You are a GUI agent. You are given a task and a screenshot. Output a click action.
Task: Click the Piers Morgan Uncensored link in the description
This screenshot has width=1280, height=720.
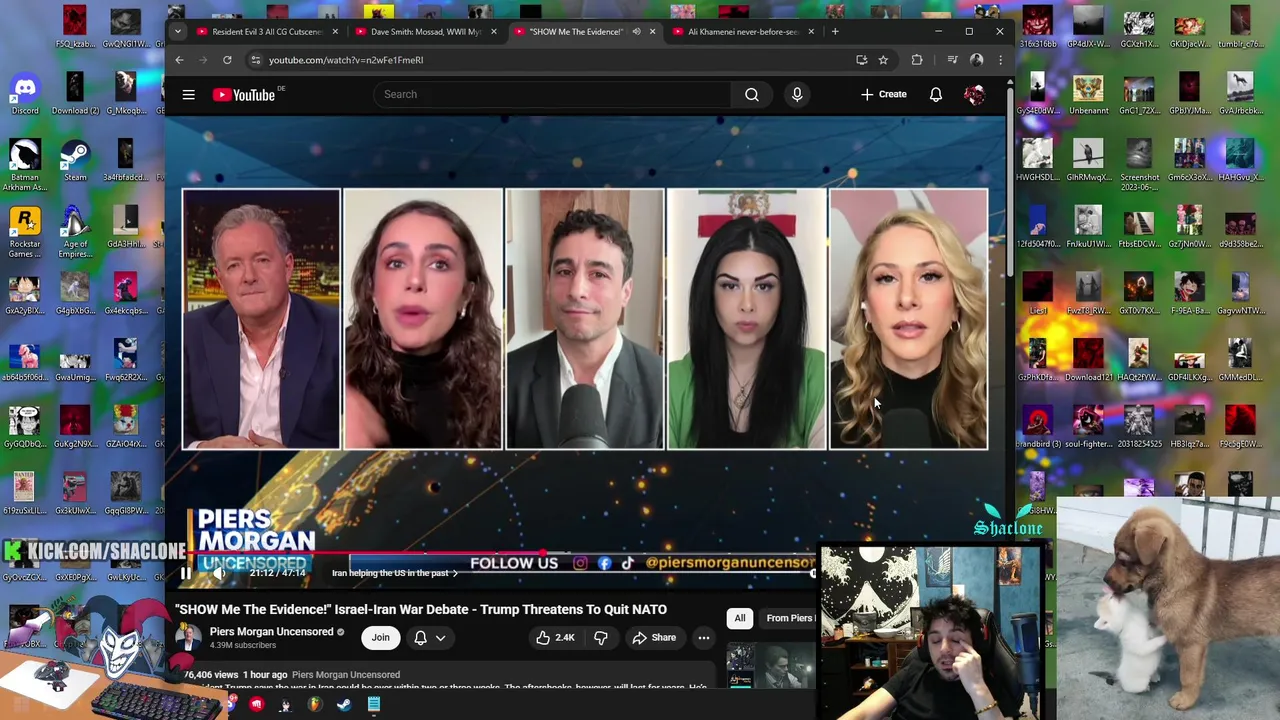coord(346,675)
